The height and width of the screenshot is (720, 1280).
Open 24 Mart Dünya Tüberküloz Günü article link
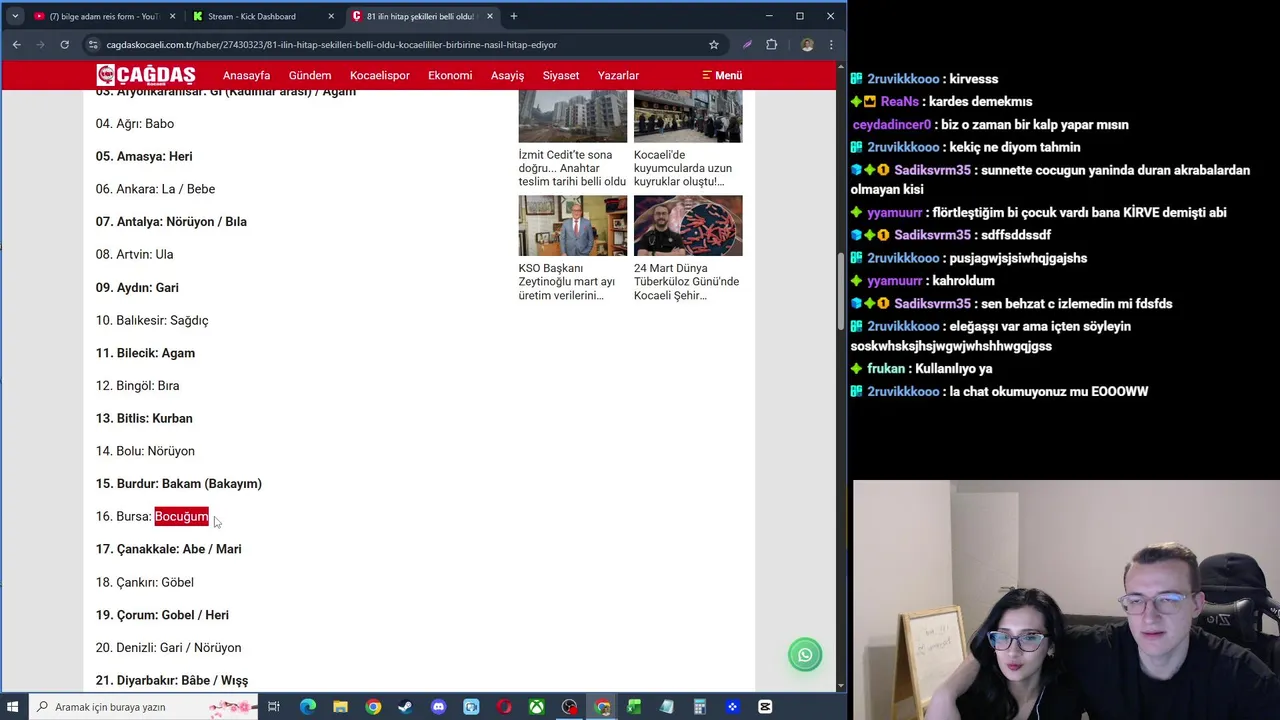(x=687, y=281)
